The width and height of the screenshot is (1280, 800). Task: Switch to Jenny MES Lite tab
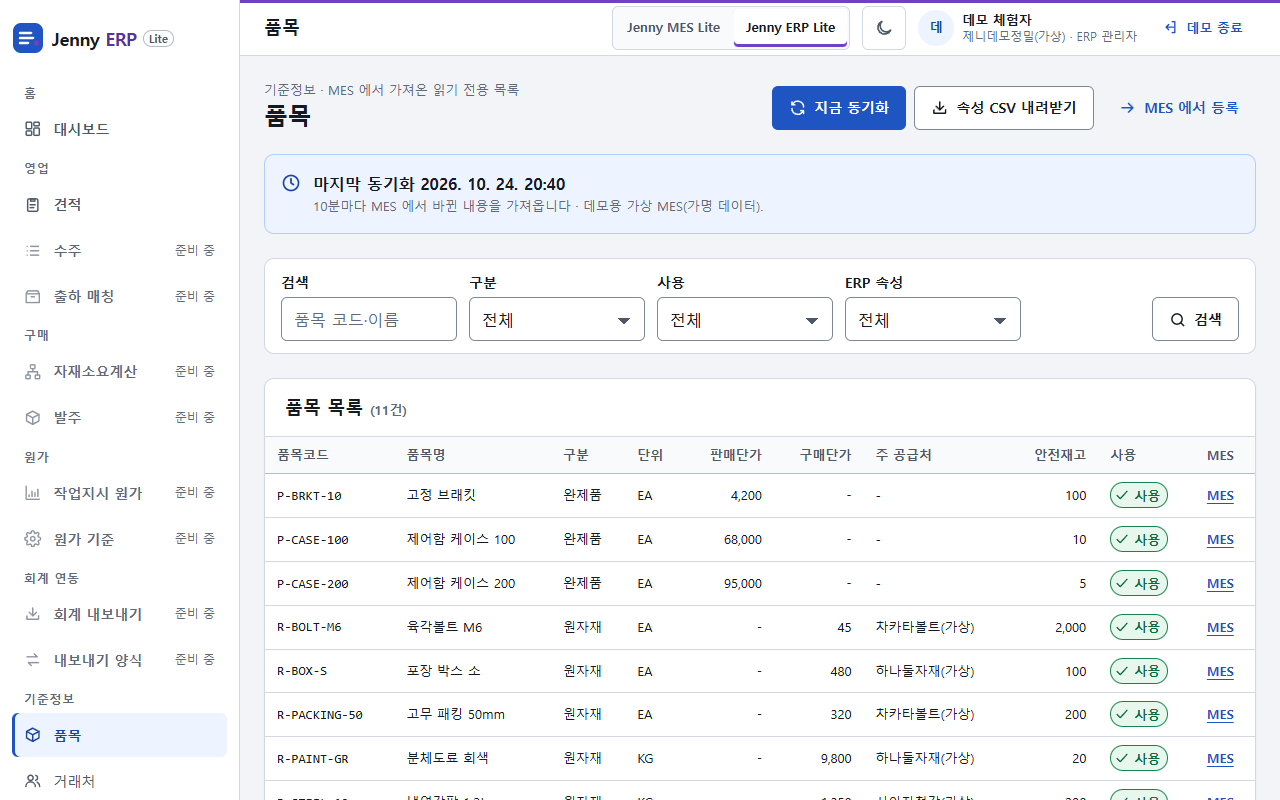point(673,28)
